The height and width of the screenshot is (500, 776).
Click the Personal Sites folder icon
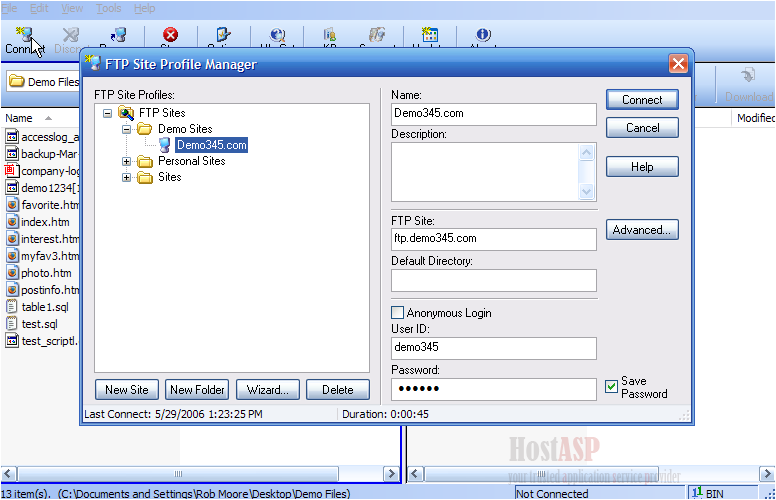coord(145,161)
